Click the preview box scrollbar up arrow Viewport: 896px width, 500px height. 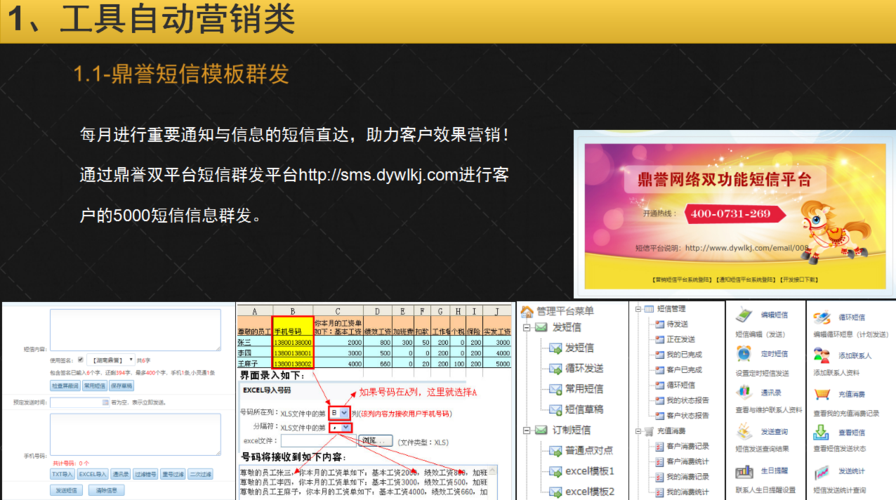[x=493, y=470]
